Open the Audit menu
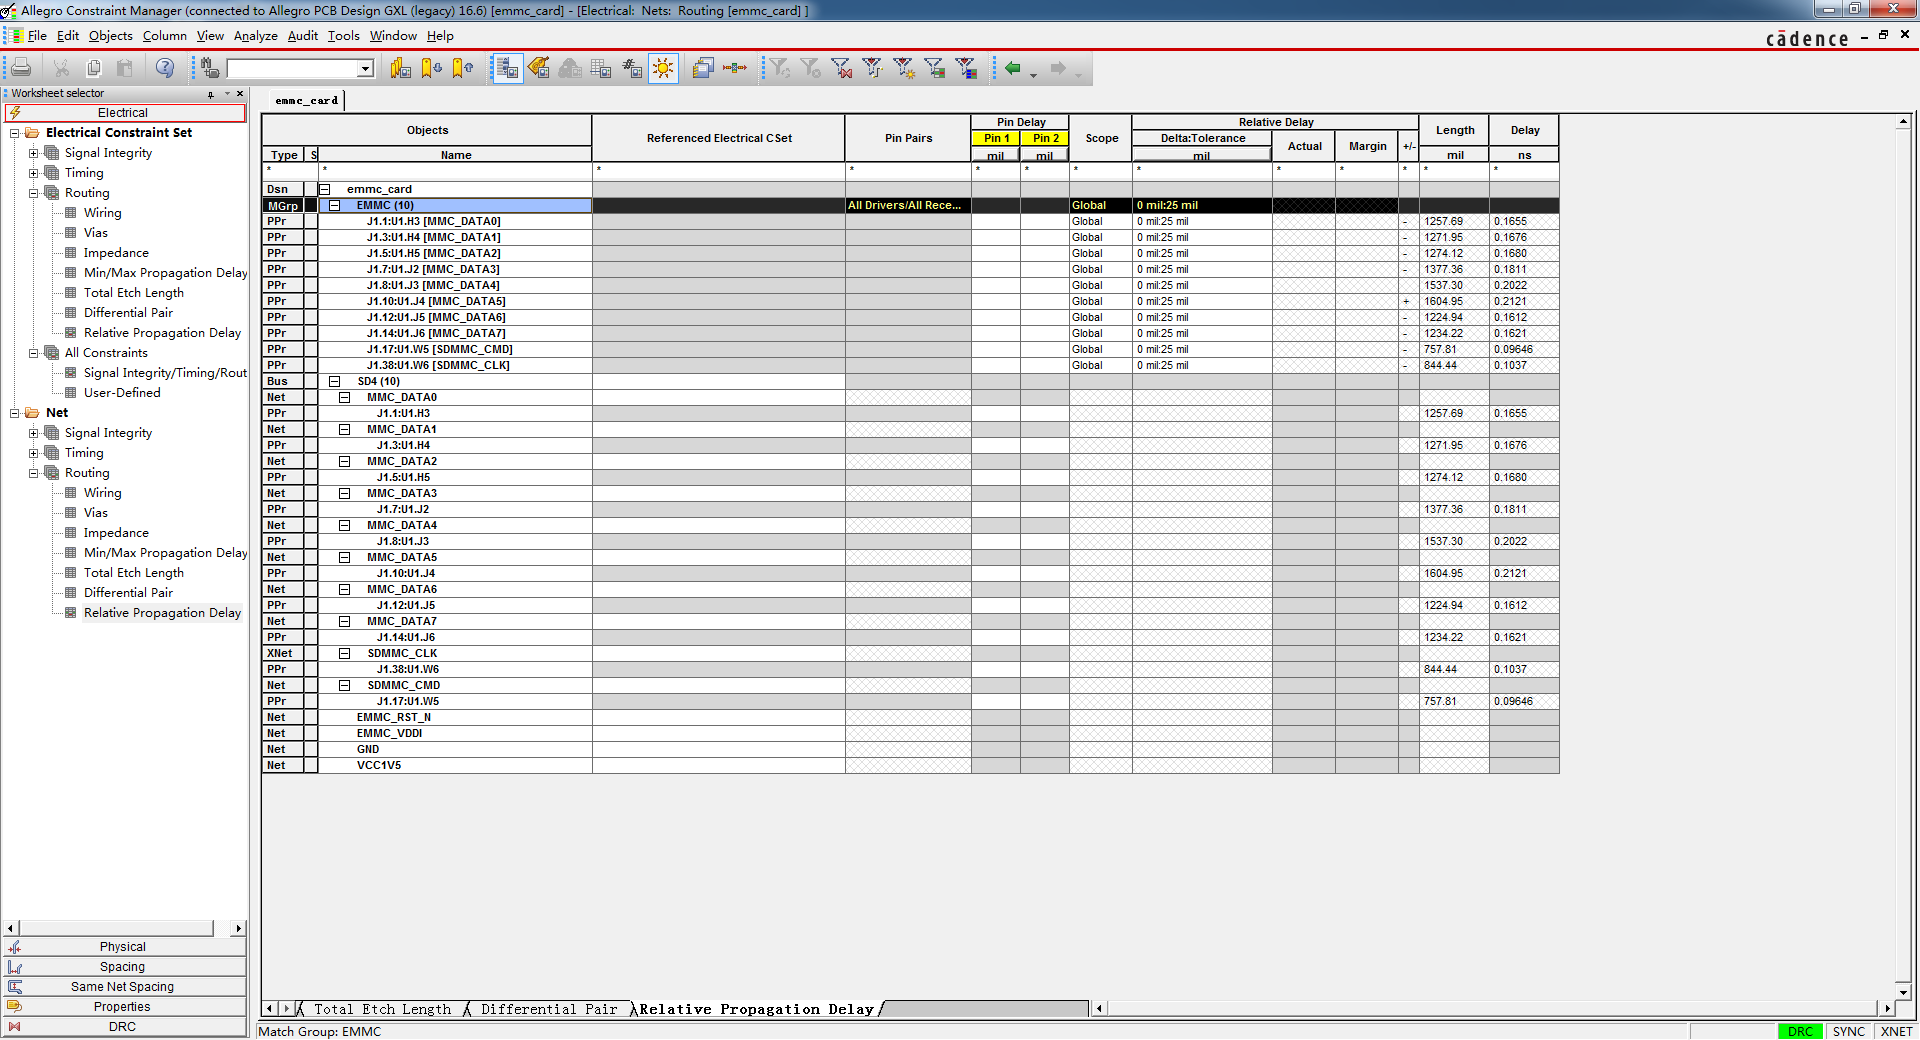This screenshot has height=1040, width=1920. tap(303, 36)
